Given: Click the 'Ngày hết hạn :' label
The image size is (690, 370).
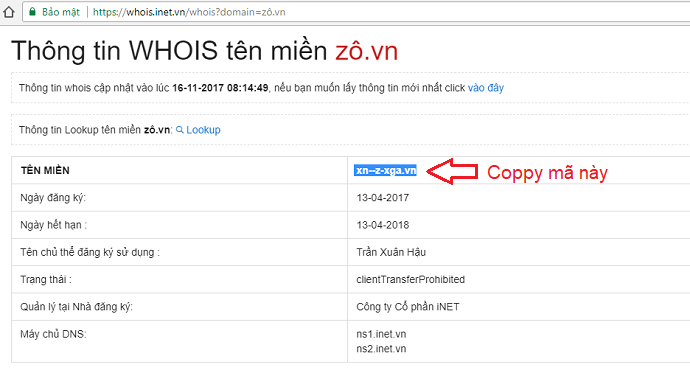Looking at the screenshot, I should [x=54, y=225].
